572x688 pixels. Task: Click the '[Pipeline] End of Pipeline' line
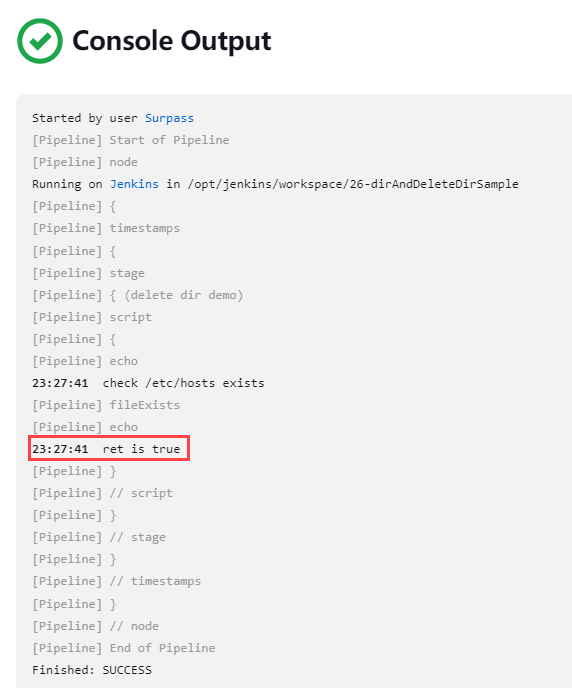[124, 648]
